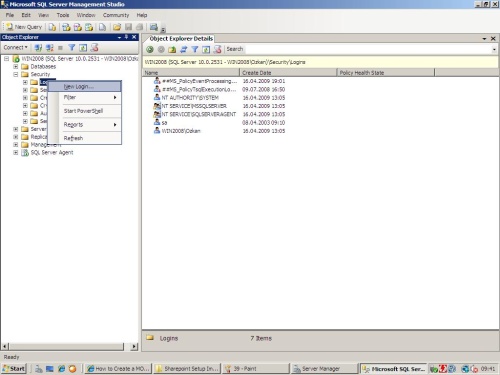Sort by the Name column header

coord(191,73)
